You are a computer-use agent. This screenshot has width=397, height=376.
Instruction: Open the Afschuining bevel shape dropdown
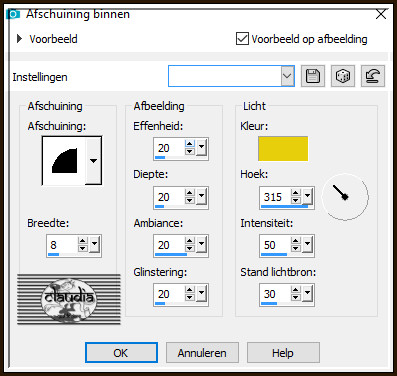[x=93, y=161]
